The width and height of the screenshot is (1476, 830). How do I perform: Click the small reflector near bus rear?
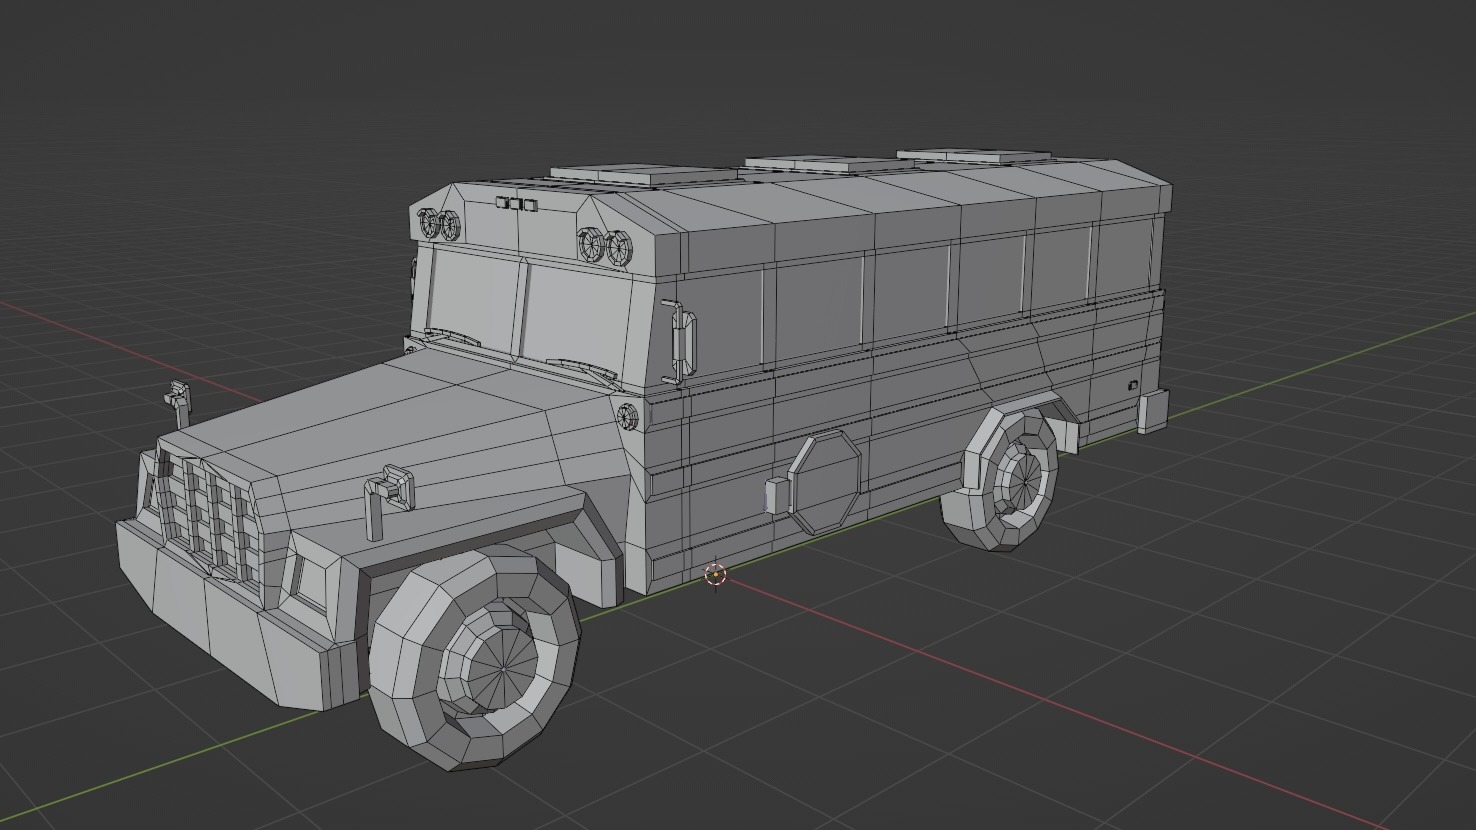1133,385
